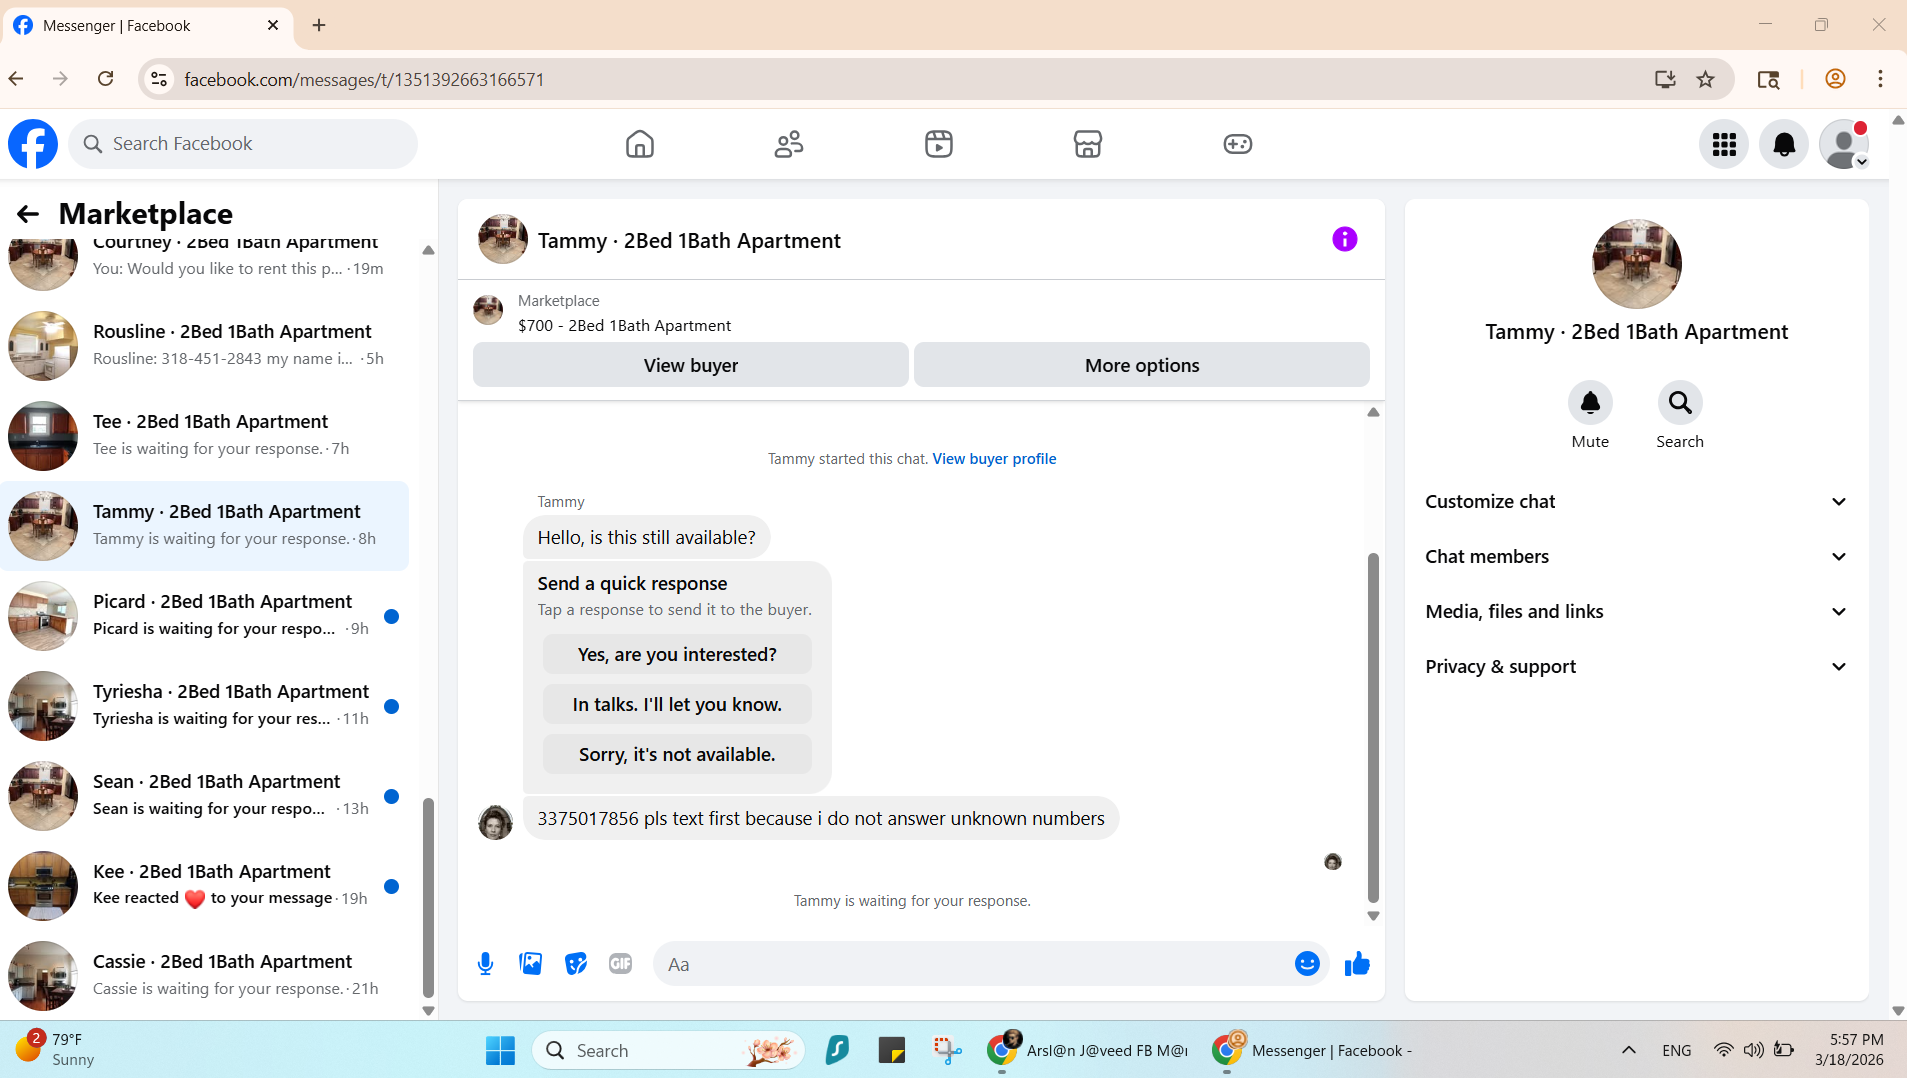
Task: Expand Privacy & support section
Action: [x=1636, y=667]
